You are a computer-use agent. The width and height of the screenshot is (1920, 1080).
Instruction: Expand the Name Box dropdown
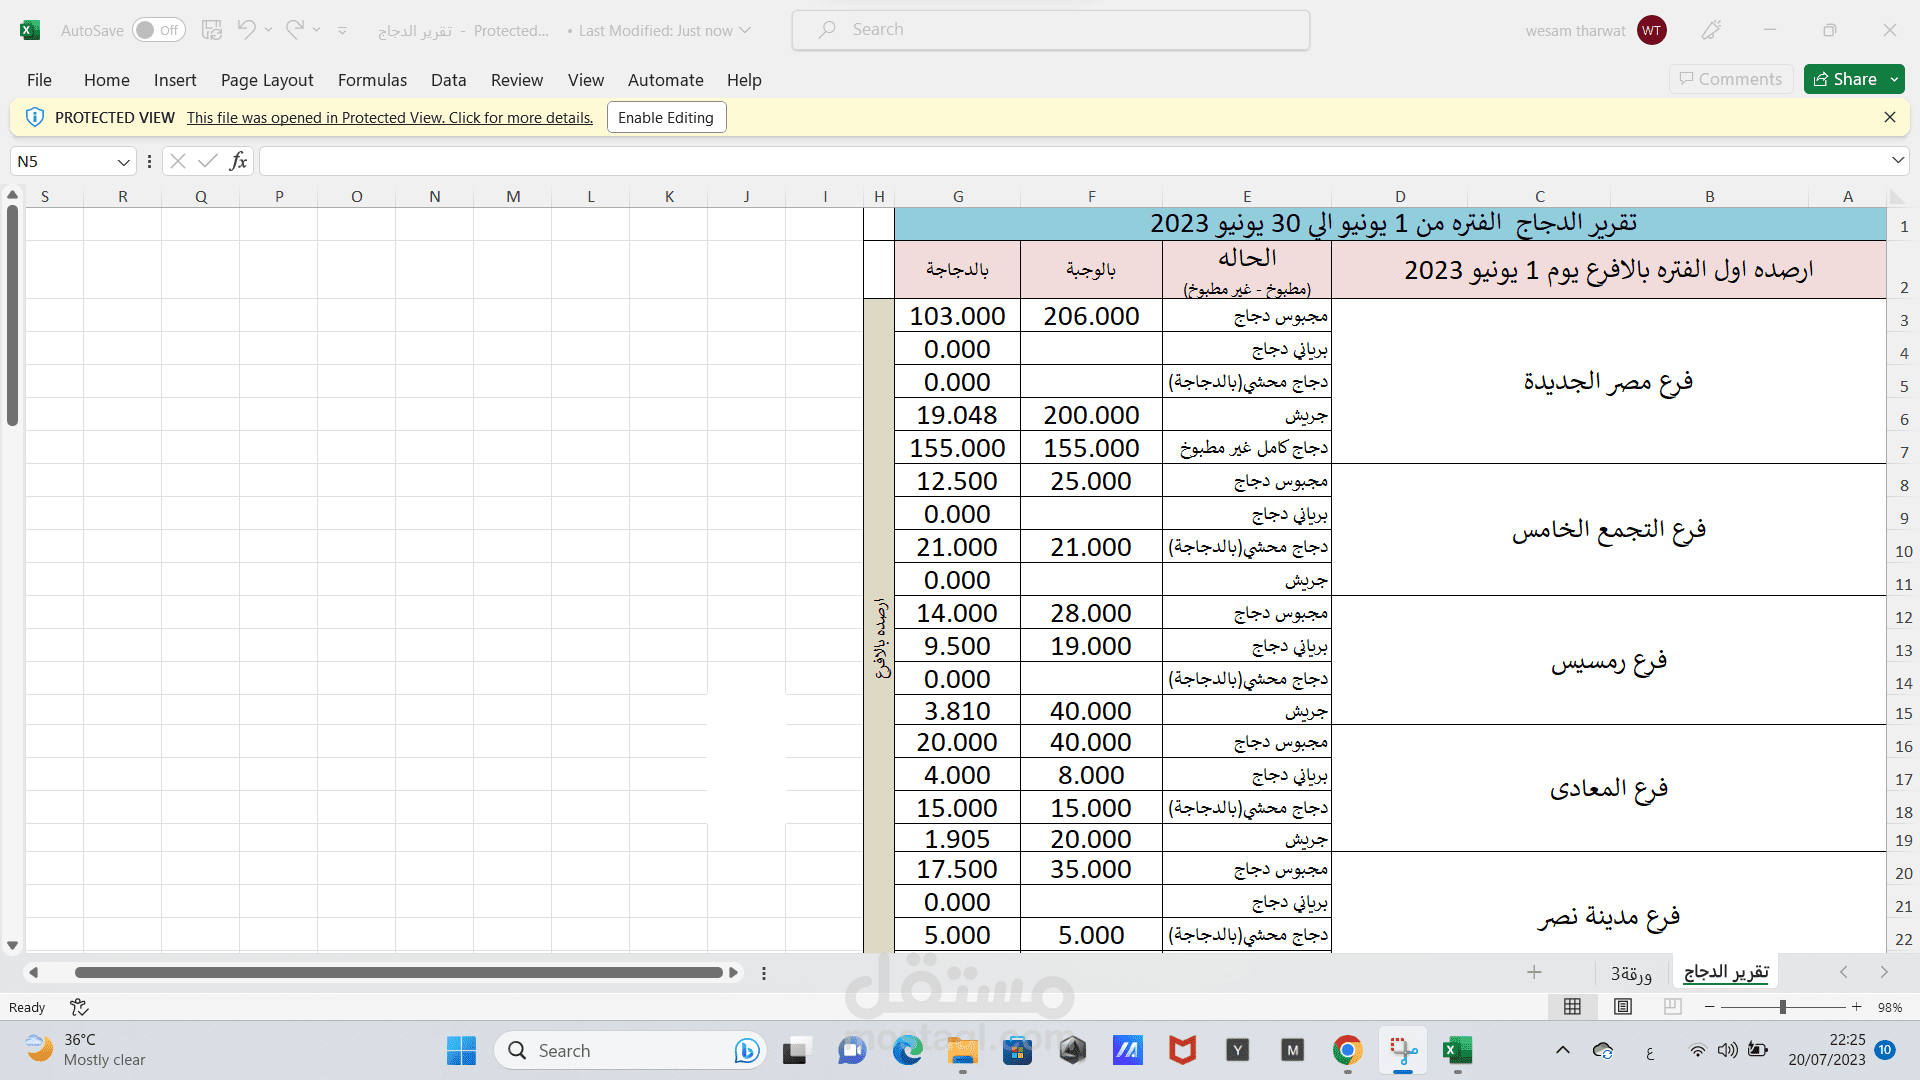pyautogui.click(x=123, y=162)
